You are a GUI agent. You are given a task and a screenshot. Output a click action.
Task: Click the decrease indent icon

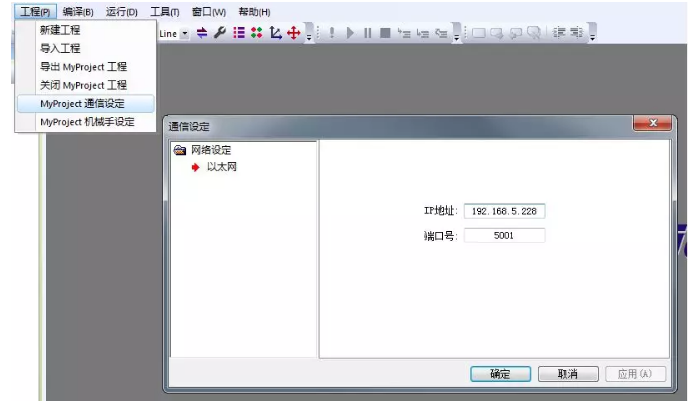559,33
